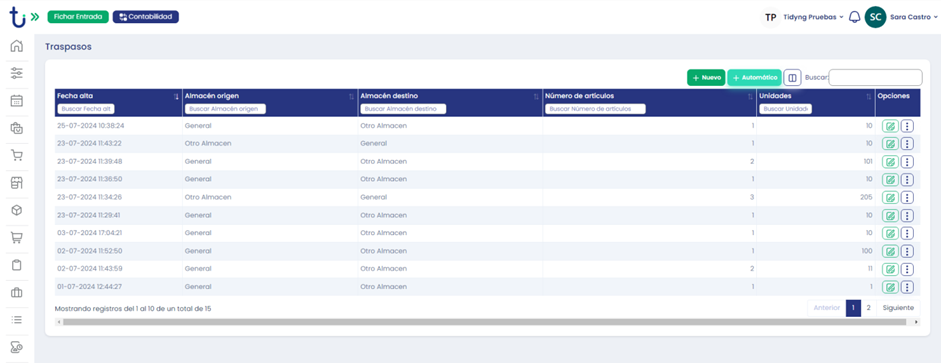The height and width of the screenshot is (363, 941).
Task: Click the horizontal scrollbar under the table
Action: 484,322
